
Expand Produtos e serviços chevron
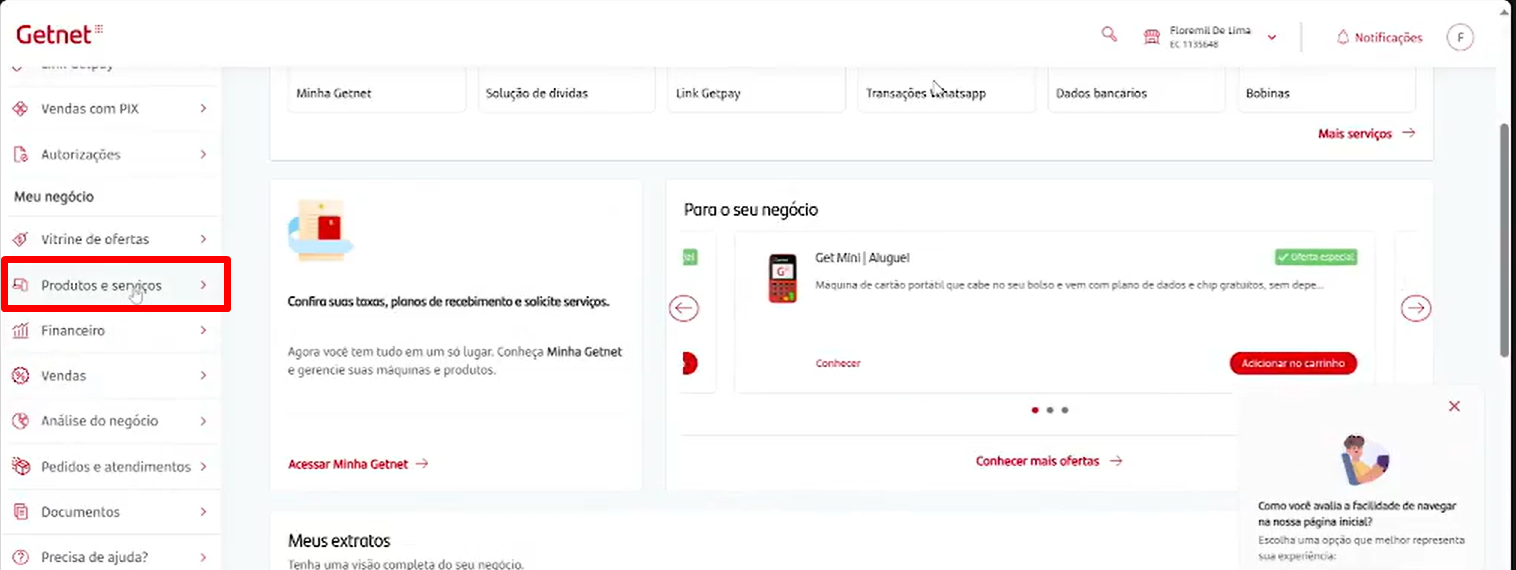pos(203,286)
